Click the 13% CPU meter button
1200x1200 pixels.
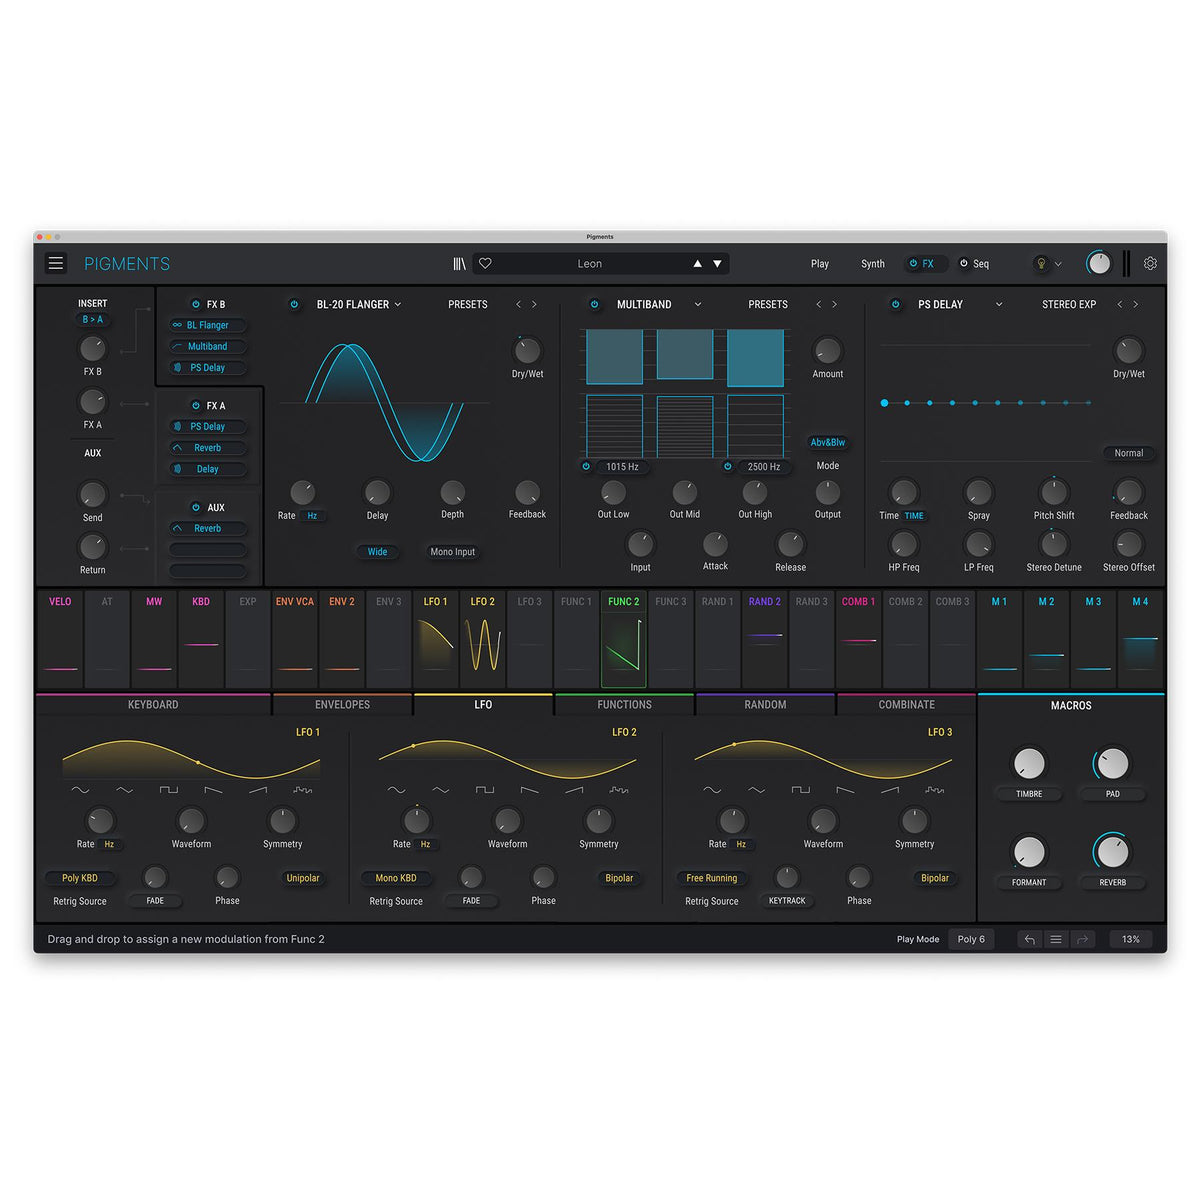(x=1131, y=939)
